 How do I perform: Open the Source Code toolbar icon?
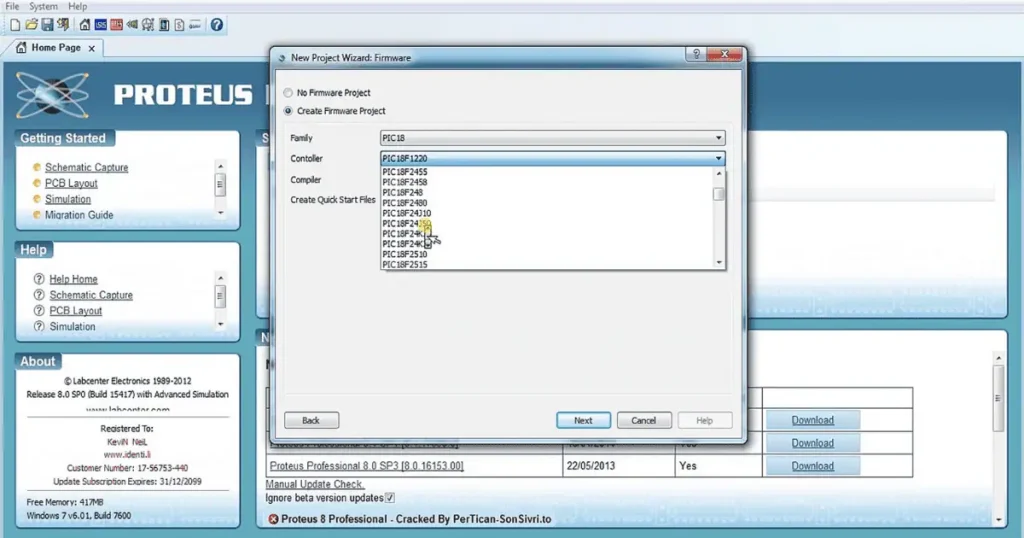[x=195, y=25]
